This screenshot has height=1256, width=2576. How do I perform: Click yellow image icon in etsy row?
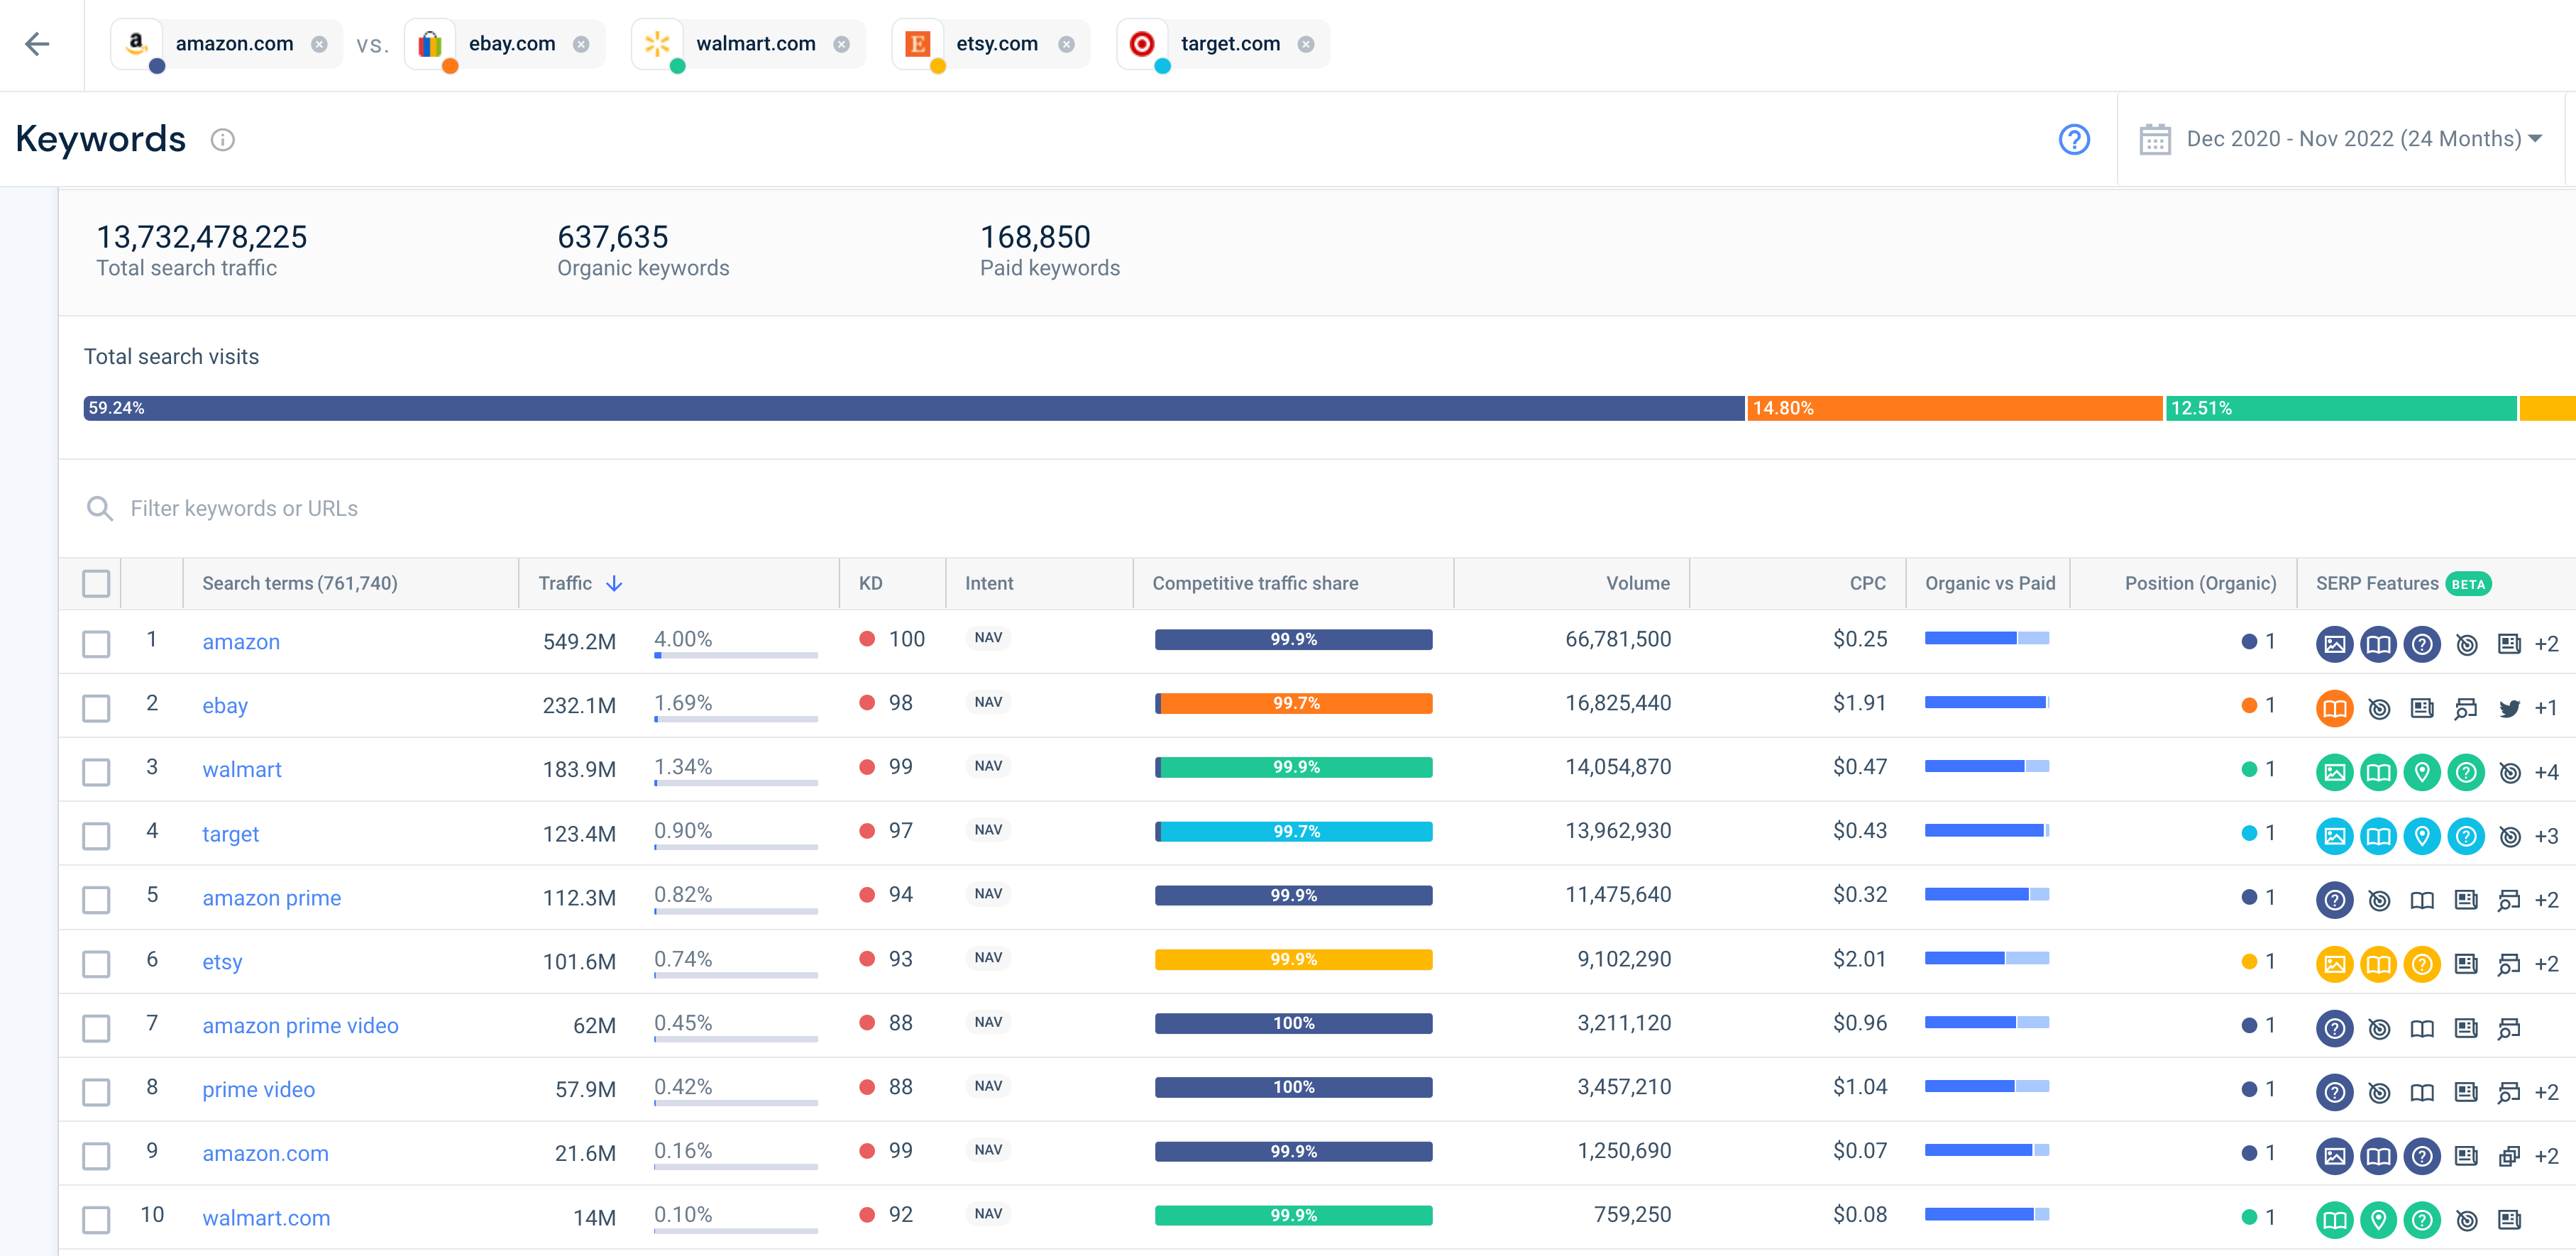point(2334,964)
